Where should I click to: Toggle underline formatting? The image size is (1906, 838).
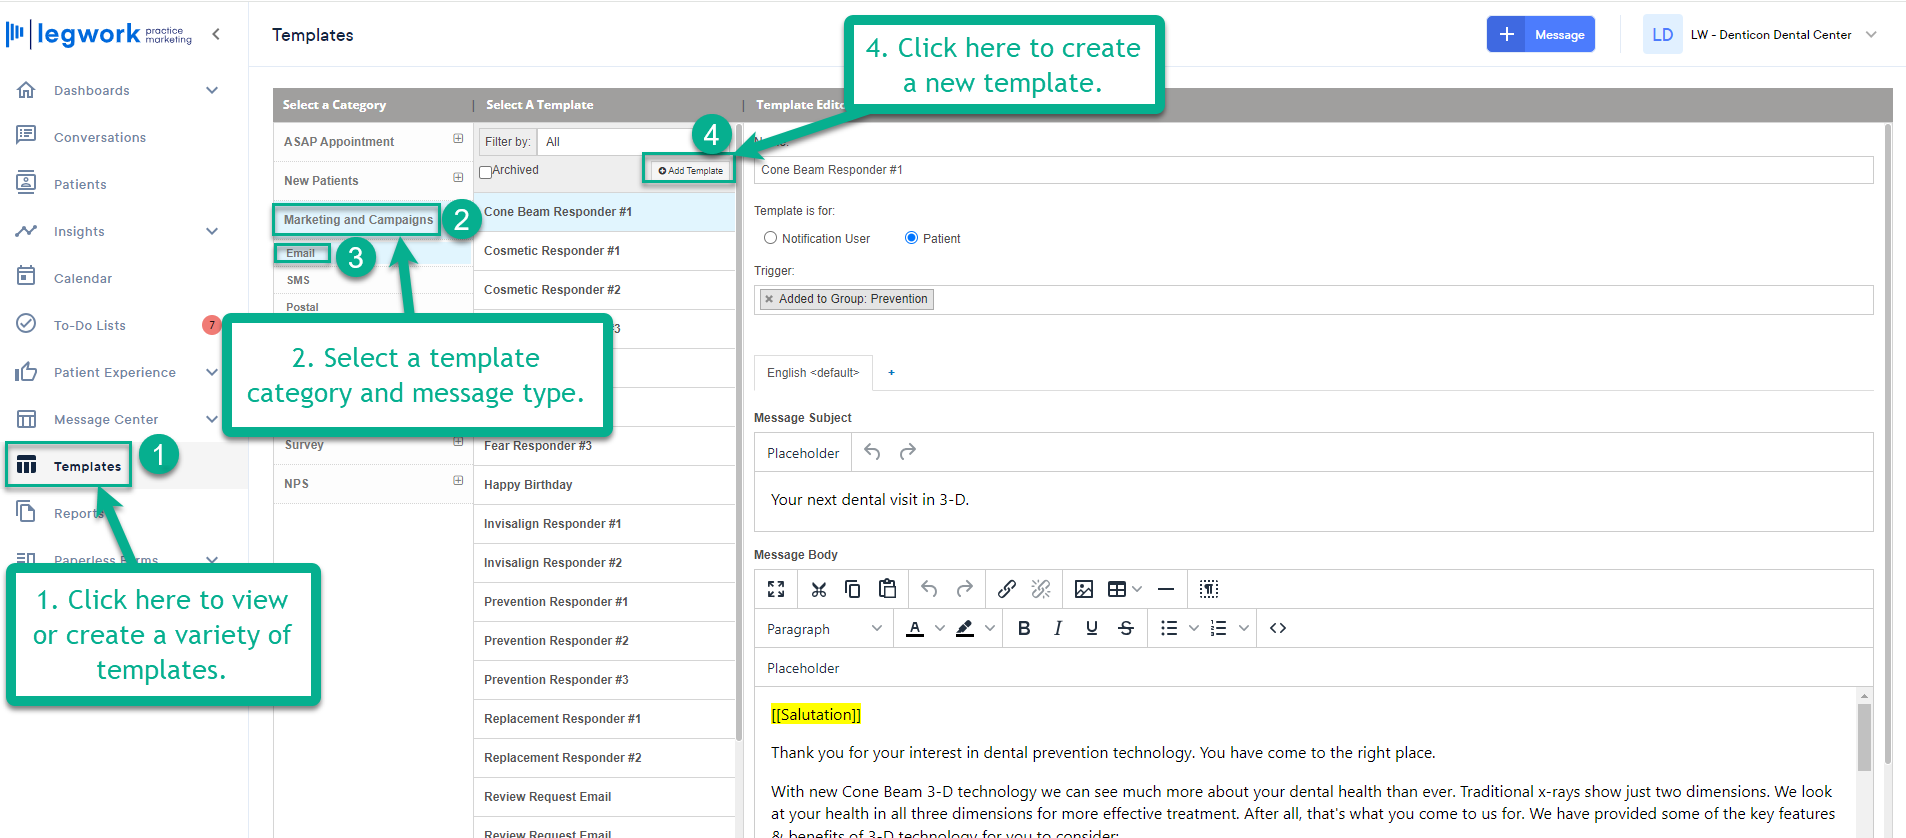click(x=1092, y=628)
